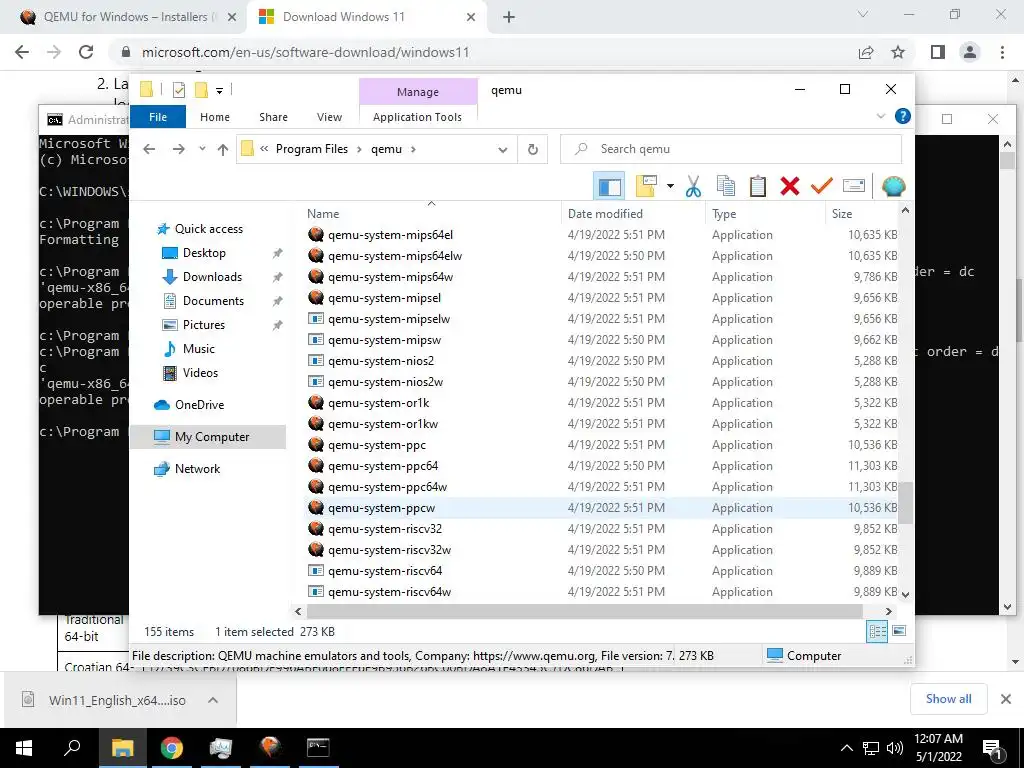This screenshot has height=768, width=1024.
Task: Select file qemu-system-or1k
Action: tap(378, 403)
